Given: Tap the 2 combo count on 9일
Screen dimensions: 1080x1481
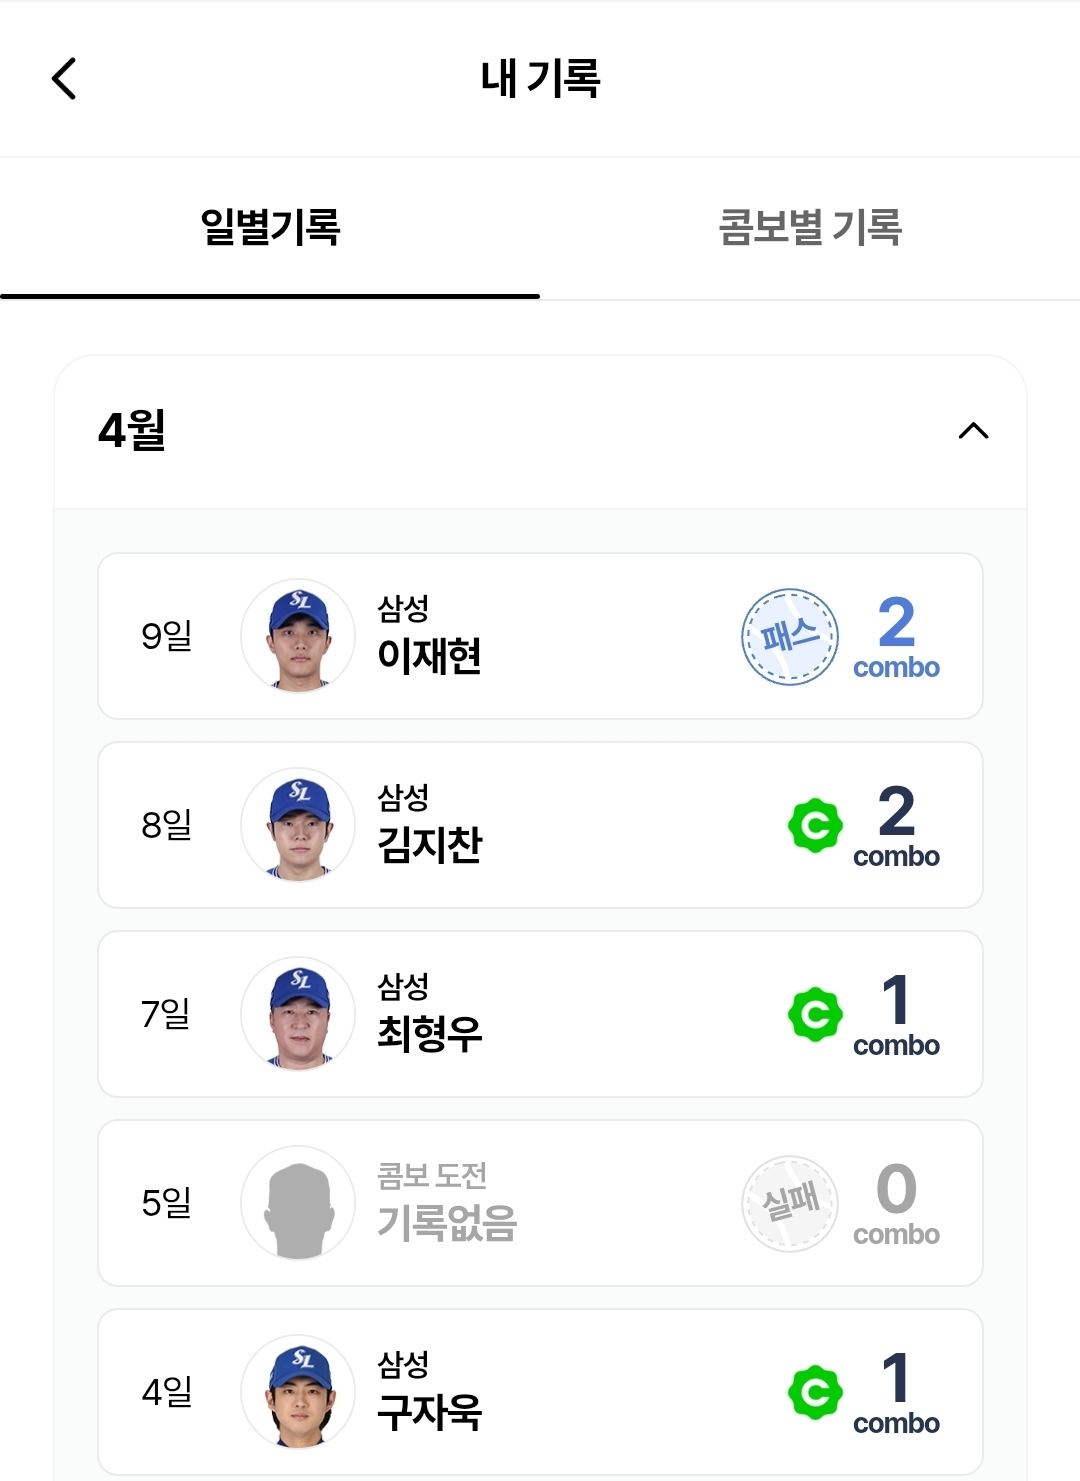Looking at the screenshot, I should pyautogui.click(x=896, y=636).
